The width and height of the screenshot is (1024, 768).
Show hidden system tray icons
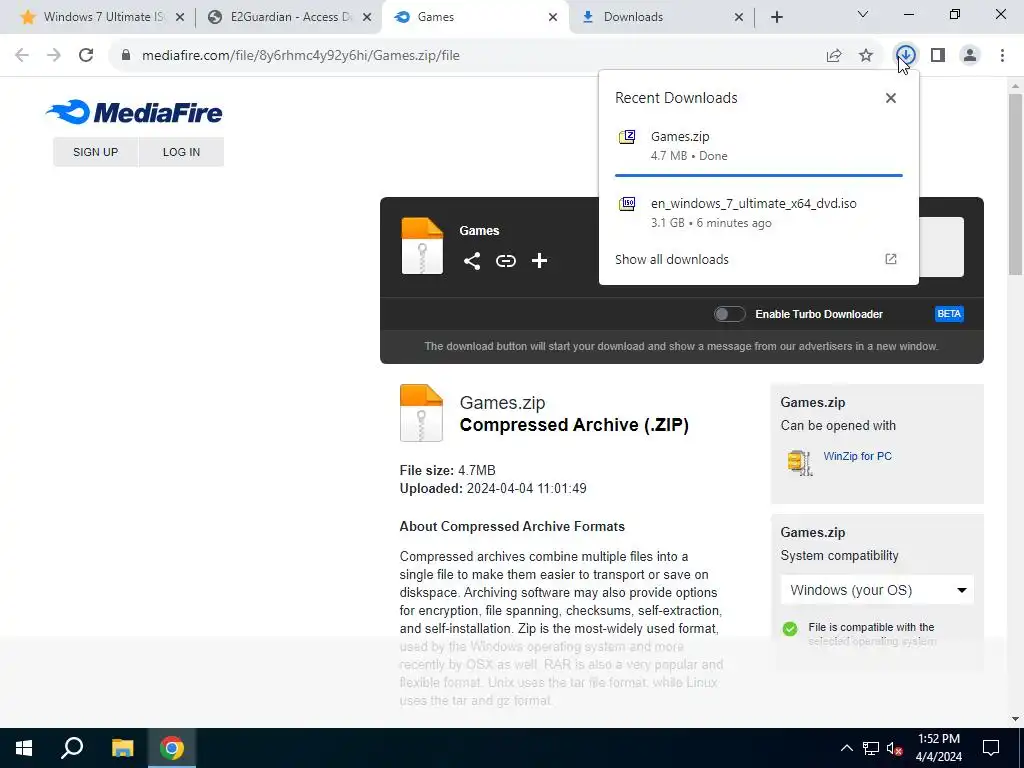[x=846, y=748]
